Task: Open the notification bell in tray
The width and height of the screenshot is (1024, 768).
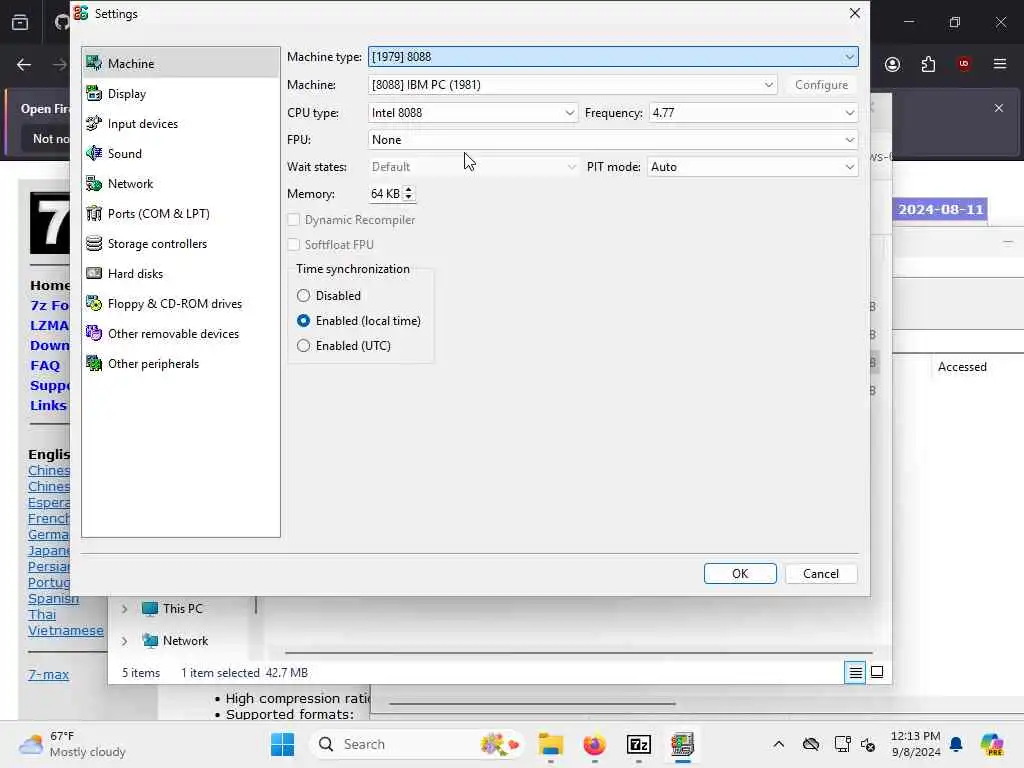Action: click(x=956, y=744)
